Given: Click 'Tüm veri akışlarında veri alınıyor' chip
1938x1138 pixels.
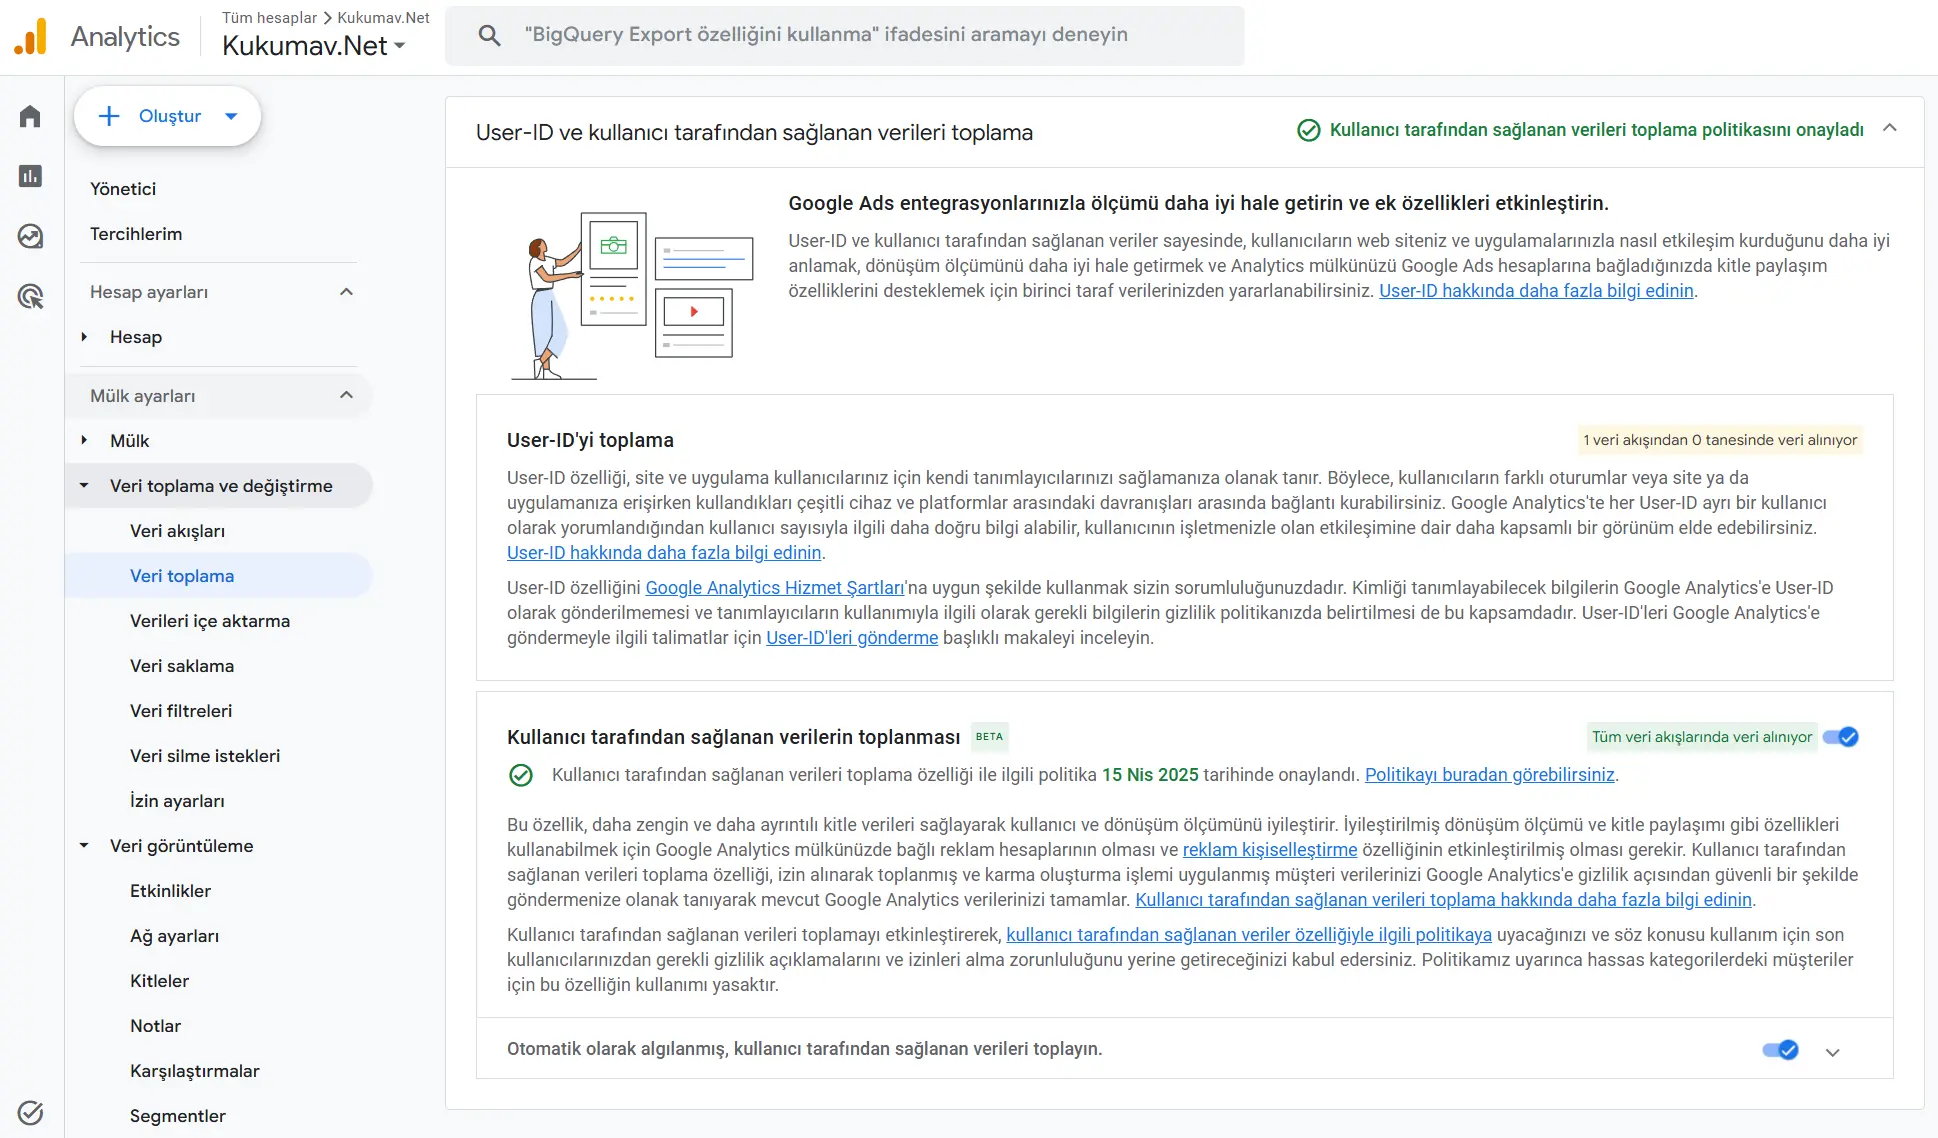Looking at the screenshot, I should tap(1702, 737).
